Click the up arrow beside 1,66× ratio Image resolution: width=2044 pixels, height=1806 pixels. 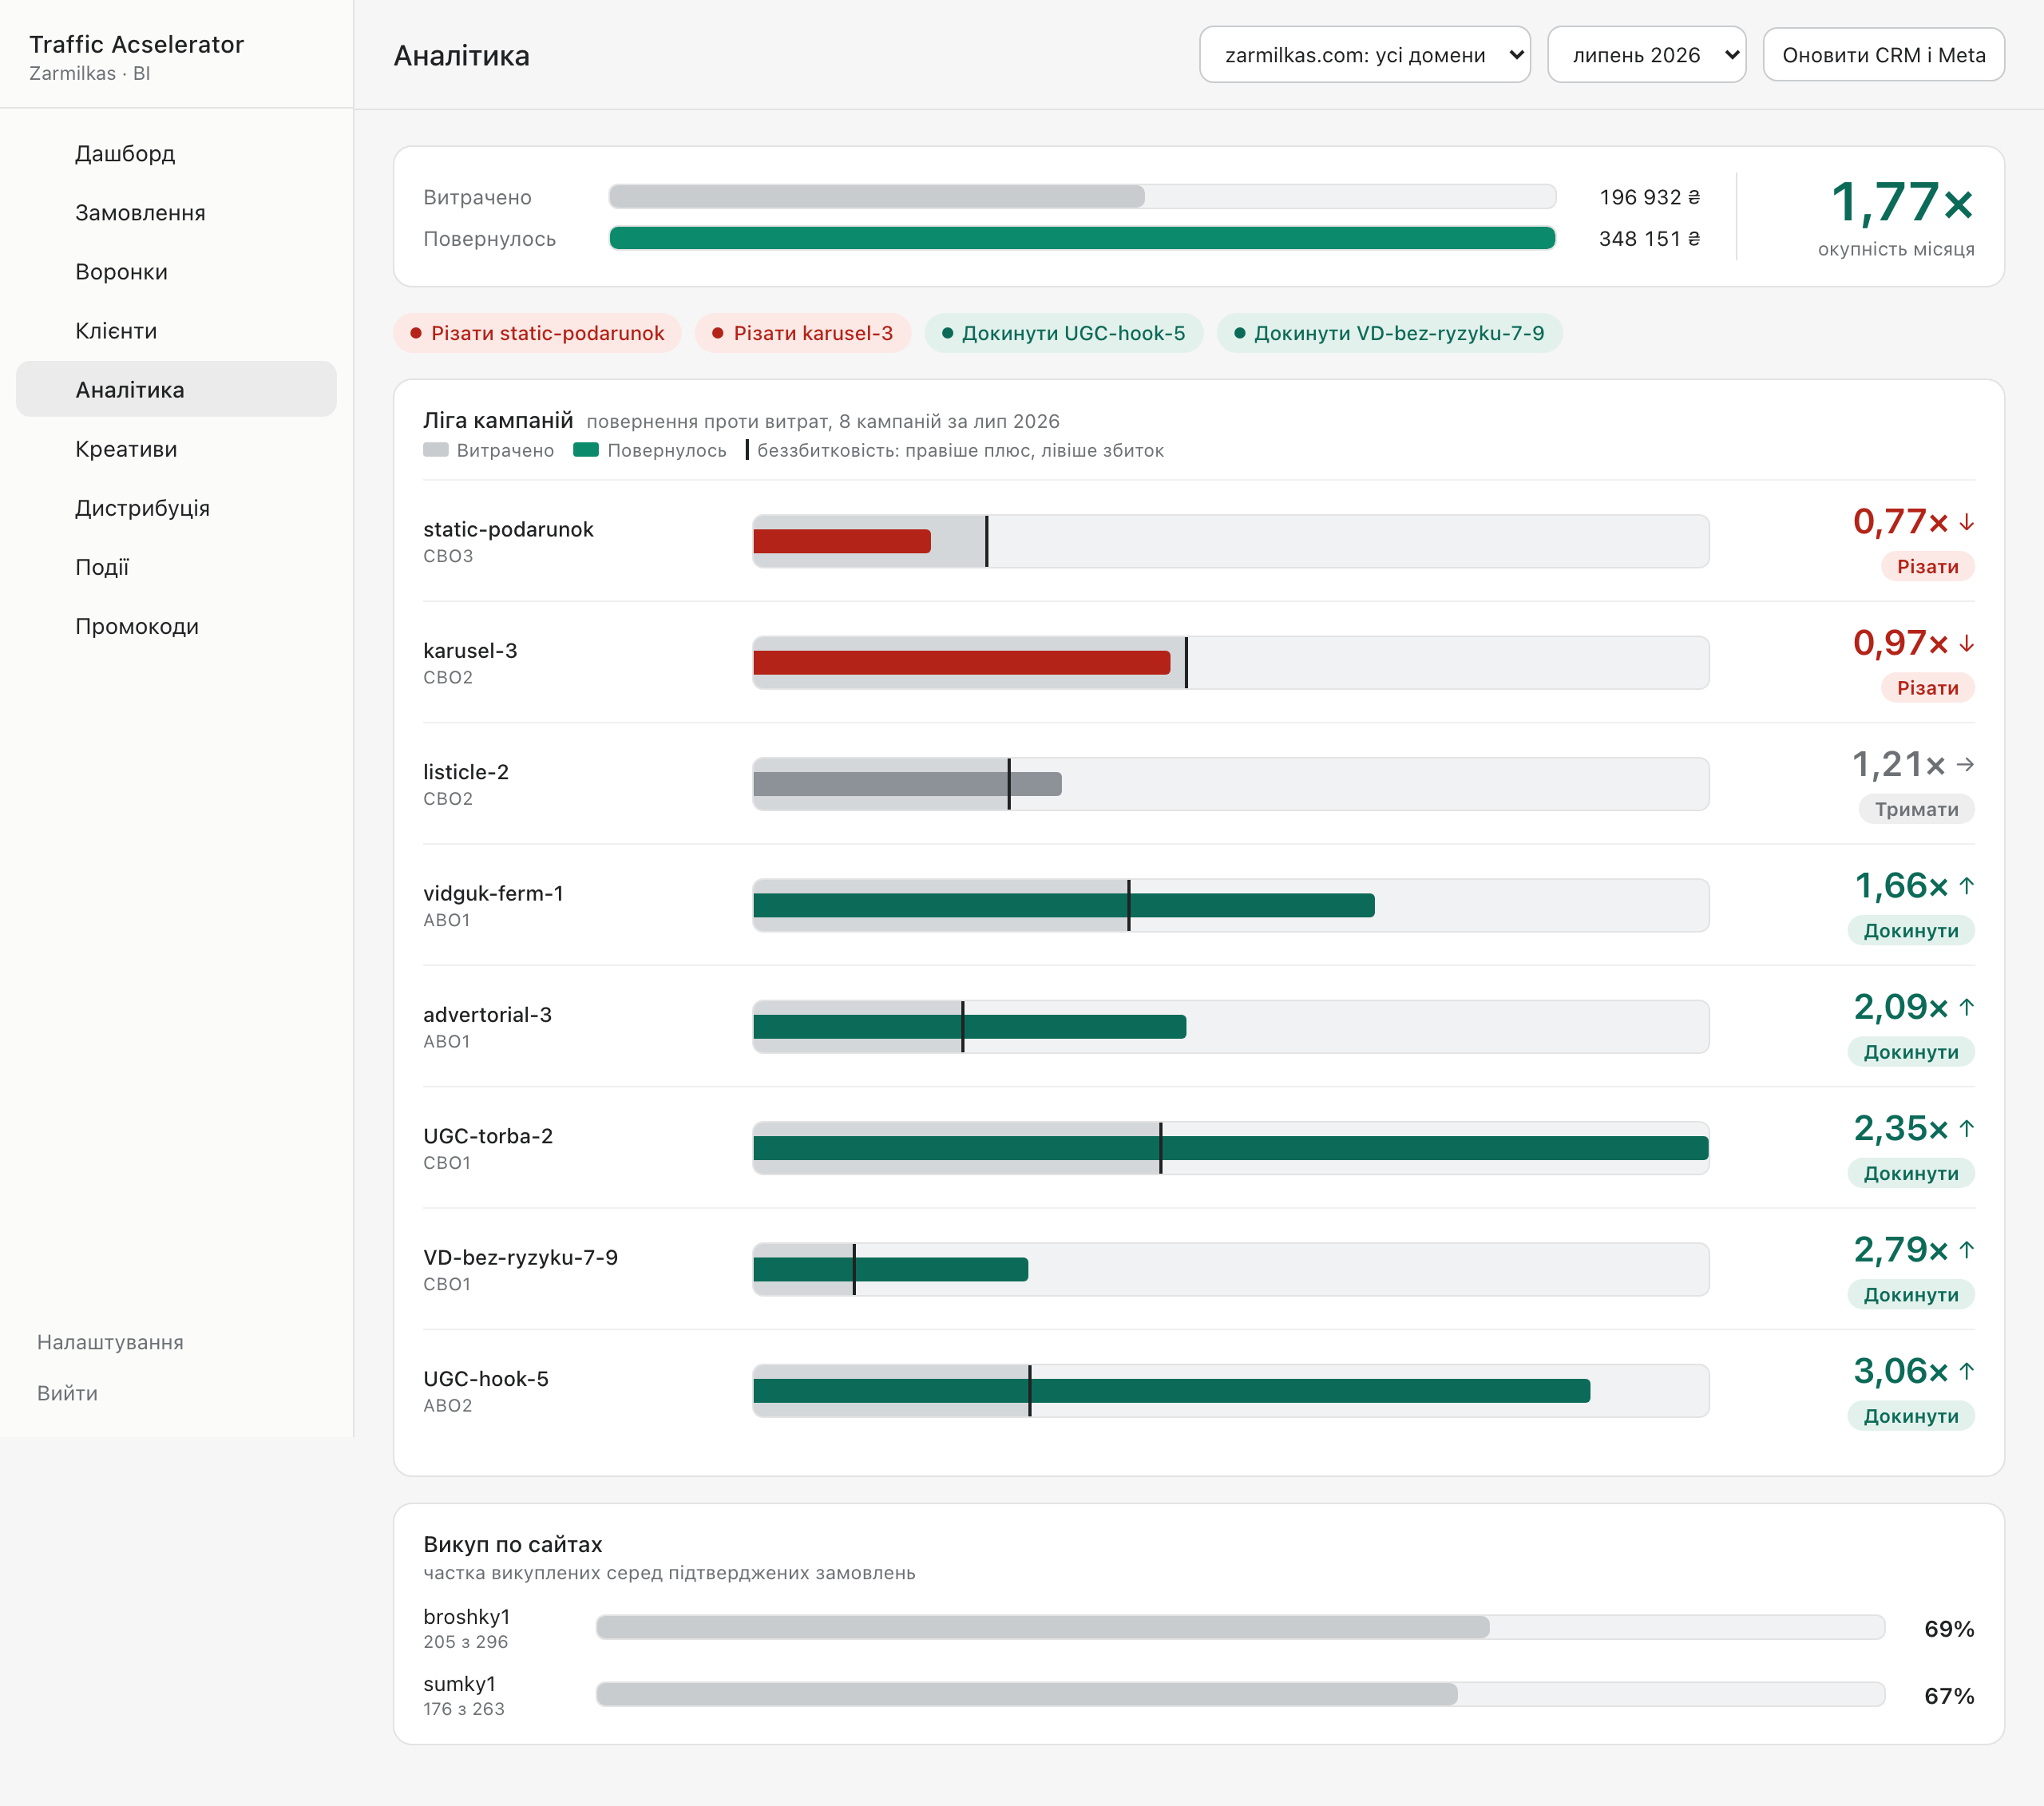pyautogui.click(x=1966, y=885)
